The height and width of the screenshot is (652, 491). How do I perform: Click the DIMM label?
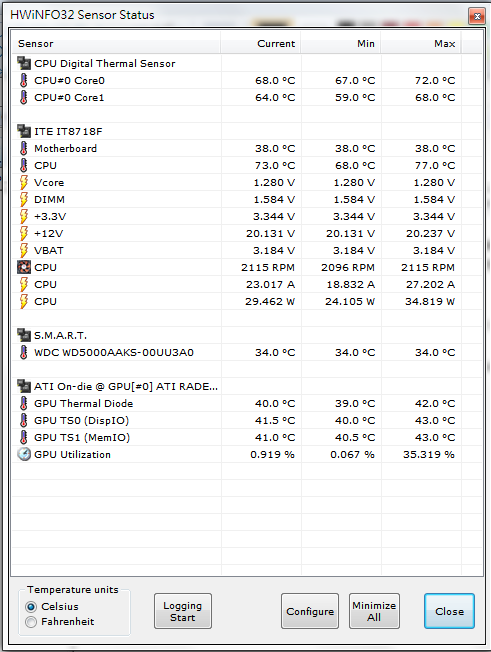pyautogui.click(x=49, y=200)
